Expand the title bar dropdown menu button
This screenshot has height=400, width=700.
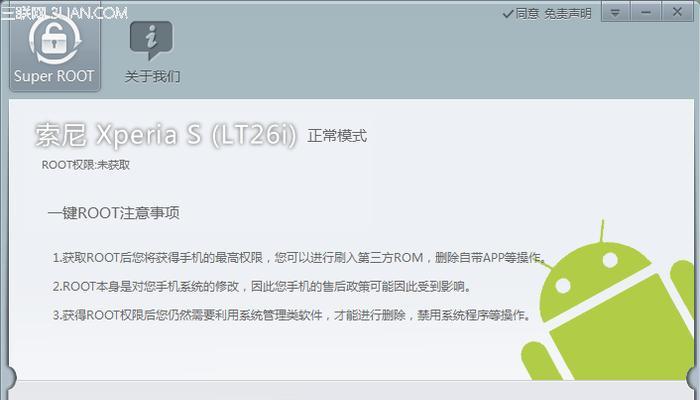615,12
